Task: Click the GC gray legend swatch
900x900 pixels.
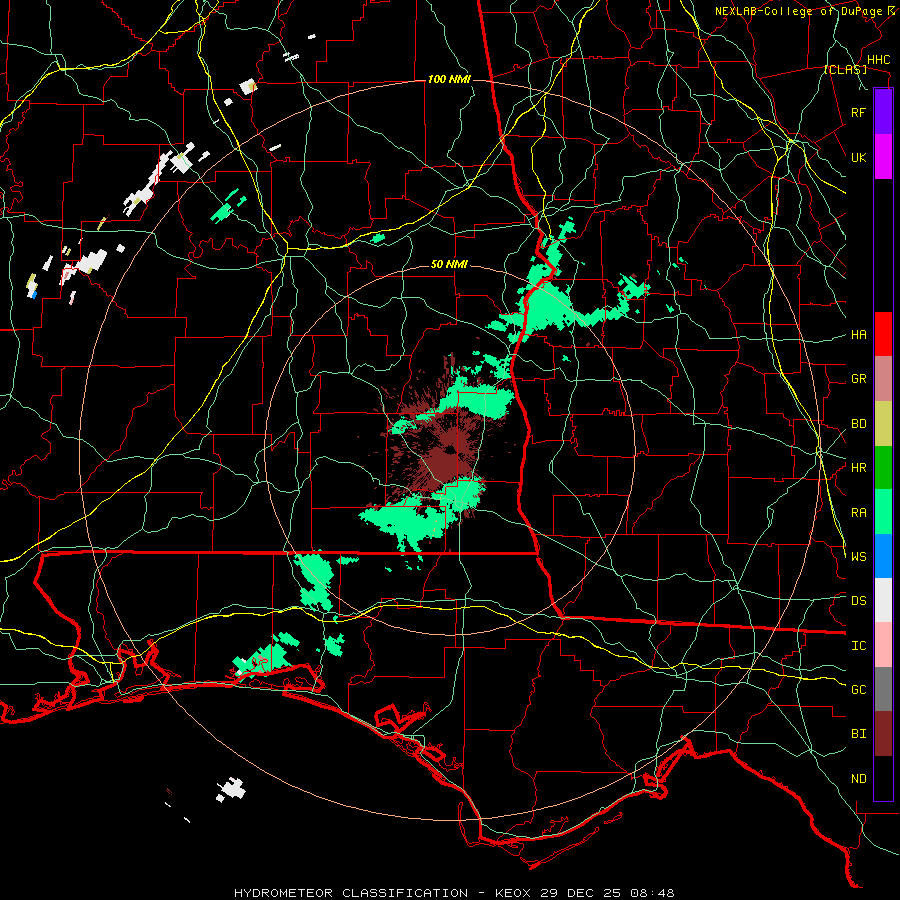Action: [x=883, y=689]
